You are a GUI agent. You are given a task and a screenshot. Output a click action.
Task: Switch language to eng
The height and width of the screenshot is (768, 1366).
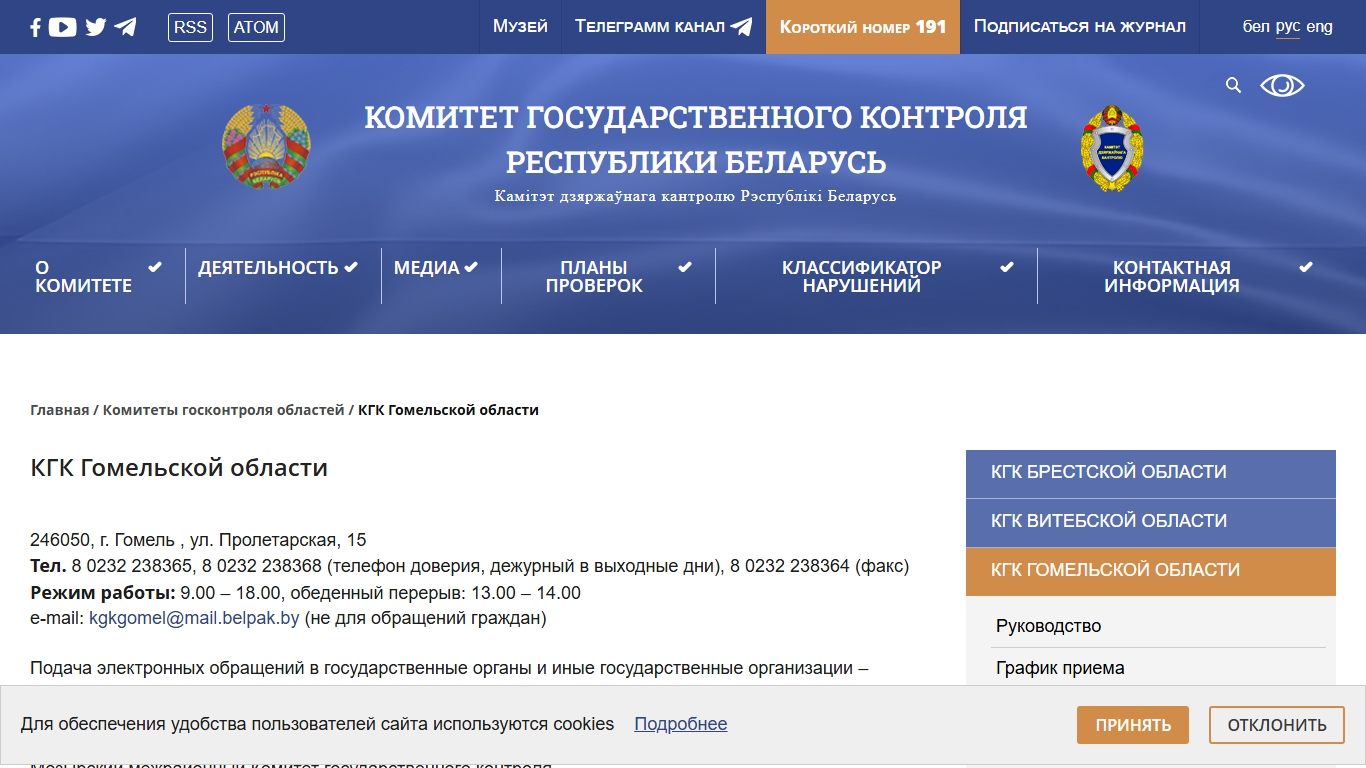[x=1319, y=27]
